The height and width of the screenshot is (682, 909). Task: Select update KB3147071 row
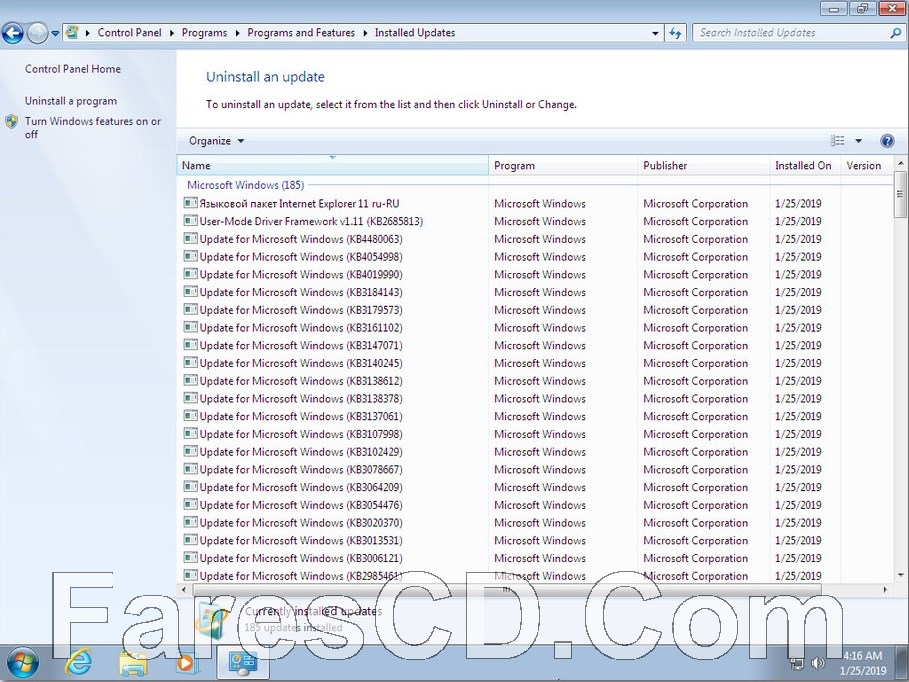[535, 346]
